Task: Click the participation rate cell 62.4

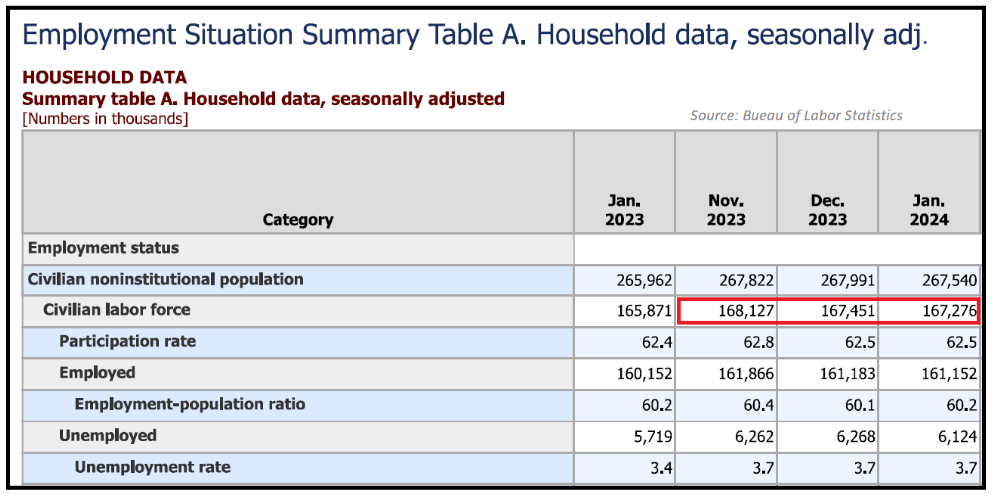Action: click(x=657, y=343)
